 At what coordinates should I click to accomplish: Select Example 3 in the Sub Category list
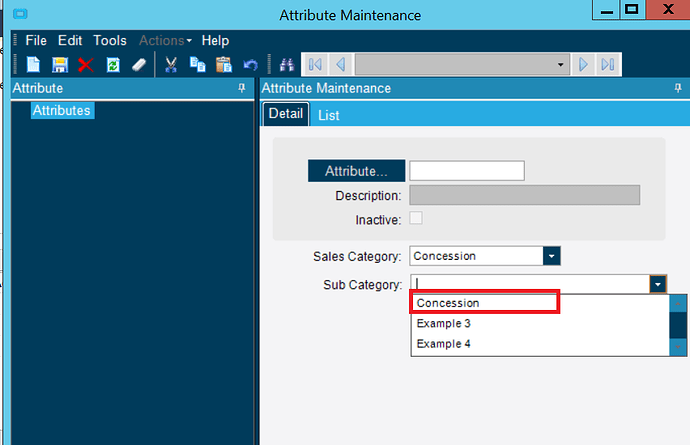[x=540, y=323]
